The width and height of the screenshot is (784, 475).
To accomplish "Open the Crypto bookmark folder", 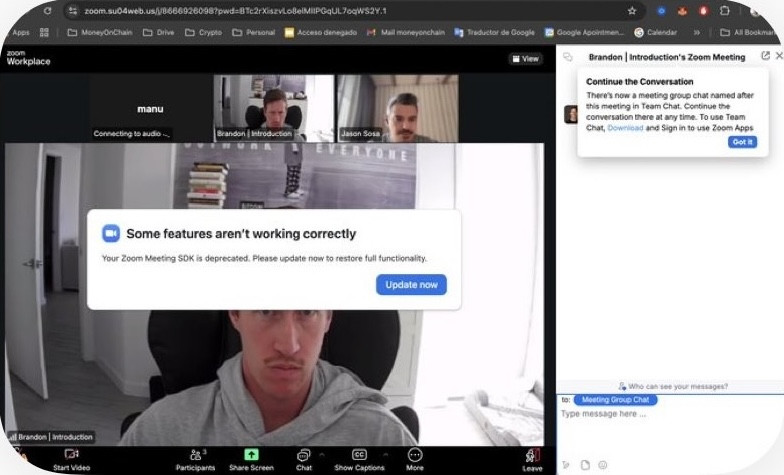I will point(204,32).
